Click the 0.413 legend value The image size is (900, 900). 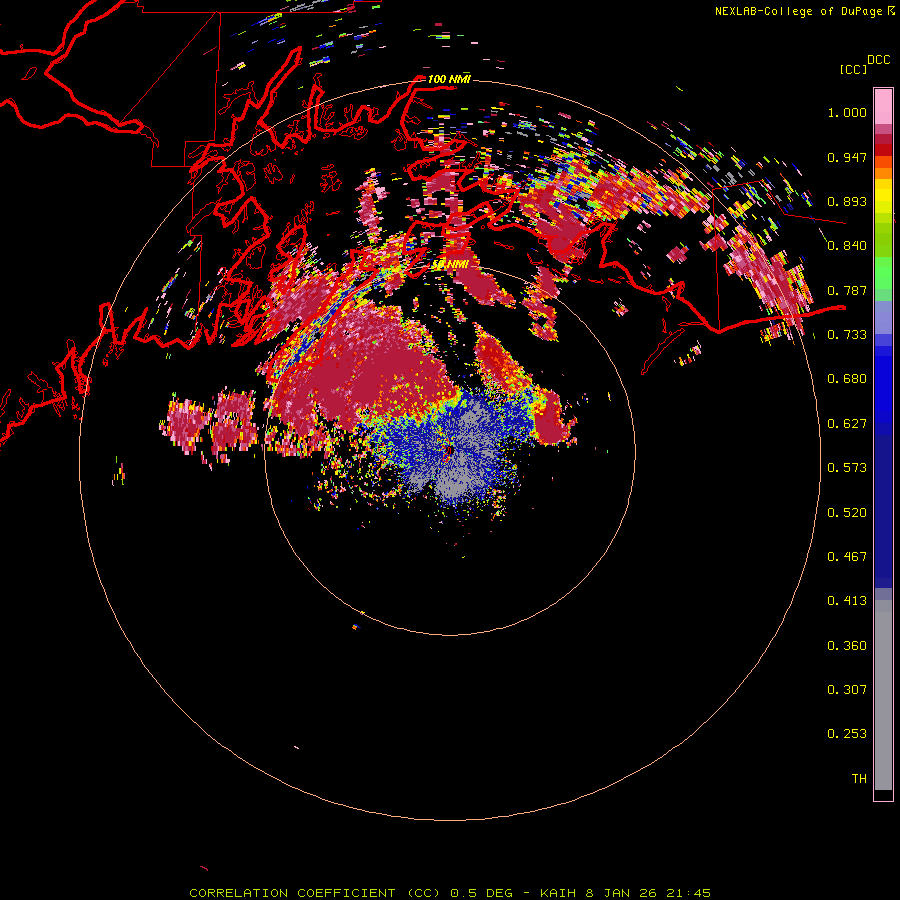pyautogui.click(x=847, y=601)
